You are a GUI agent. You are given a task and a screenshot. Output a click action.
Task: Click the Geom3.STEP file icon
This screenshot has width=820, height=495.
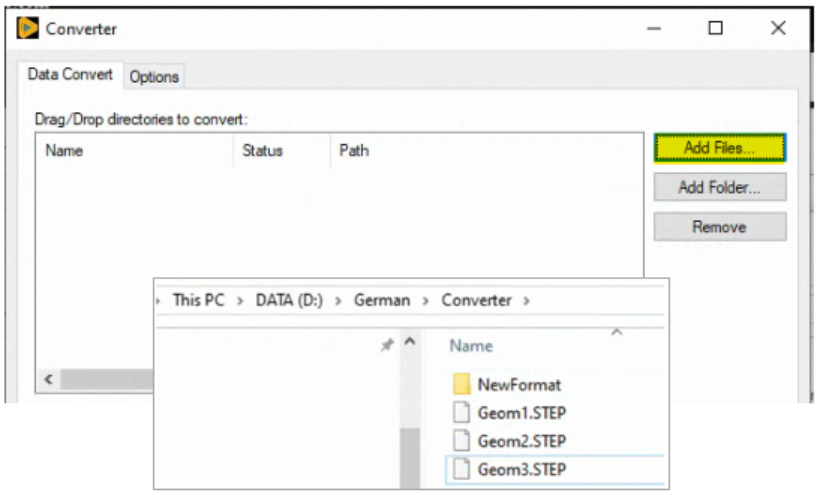461,468
